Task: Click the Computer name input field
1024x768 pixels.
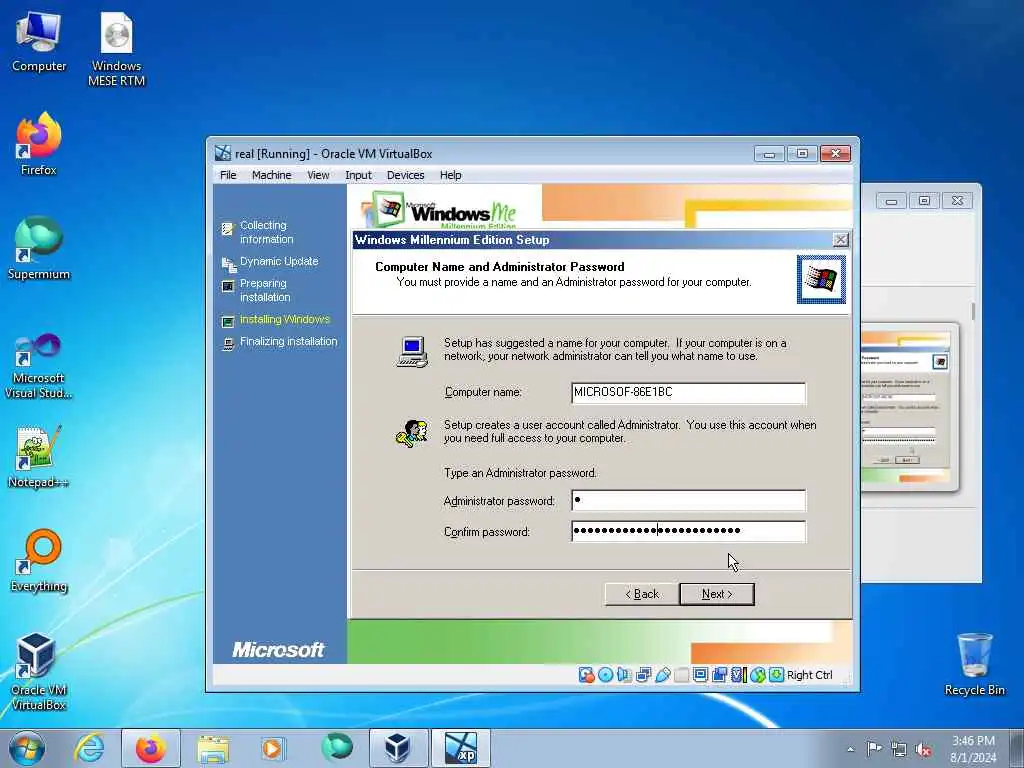Action: pos(688,392)
